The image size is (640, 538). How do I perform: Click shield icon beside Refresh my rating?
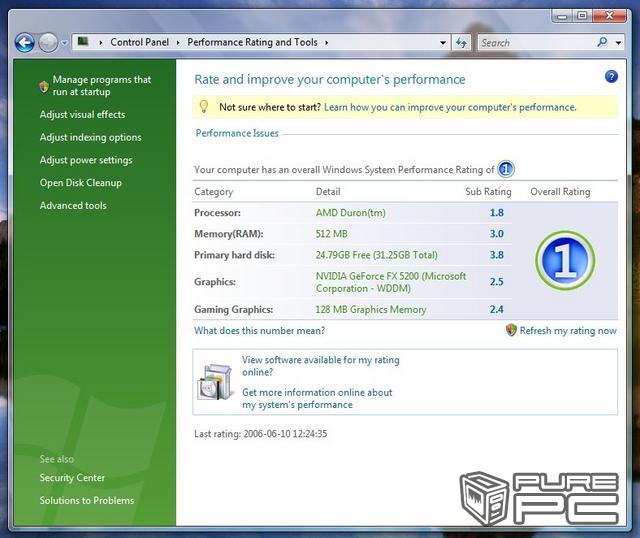click(x=511, y=330)
